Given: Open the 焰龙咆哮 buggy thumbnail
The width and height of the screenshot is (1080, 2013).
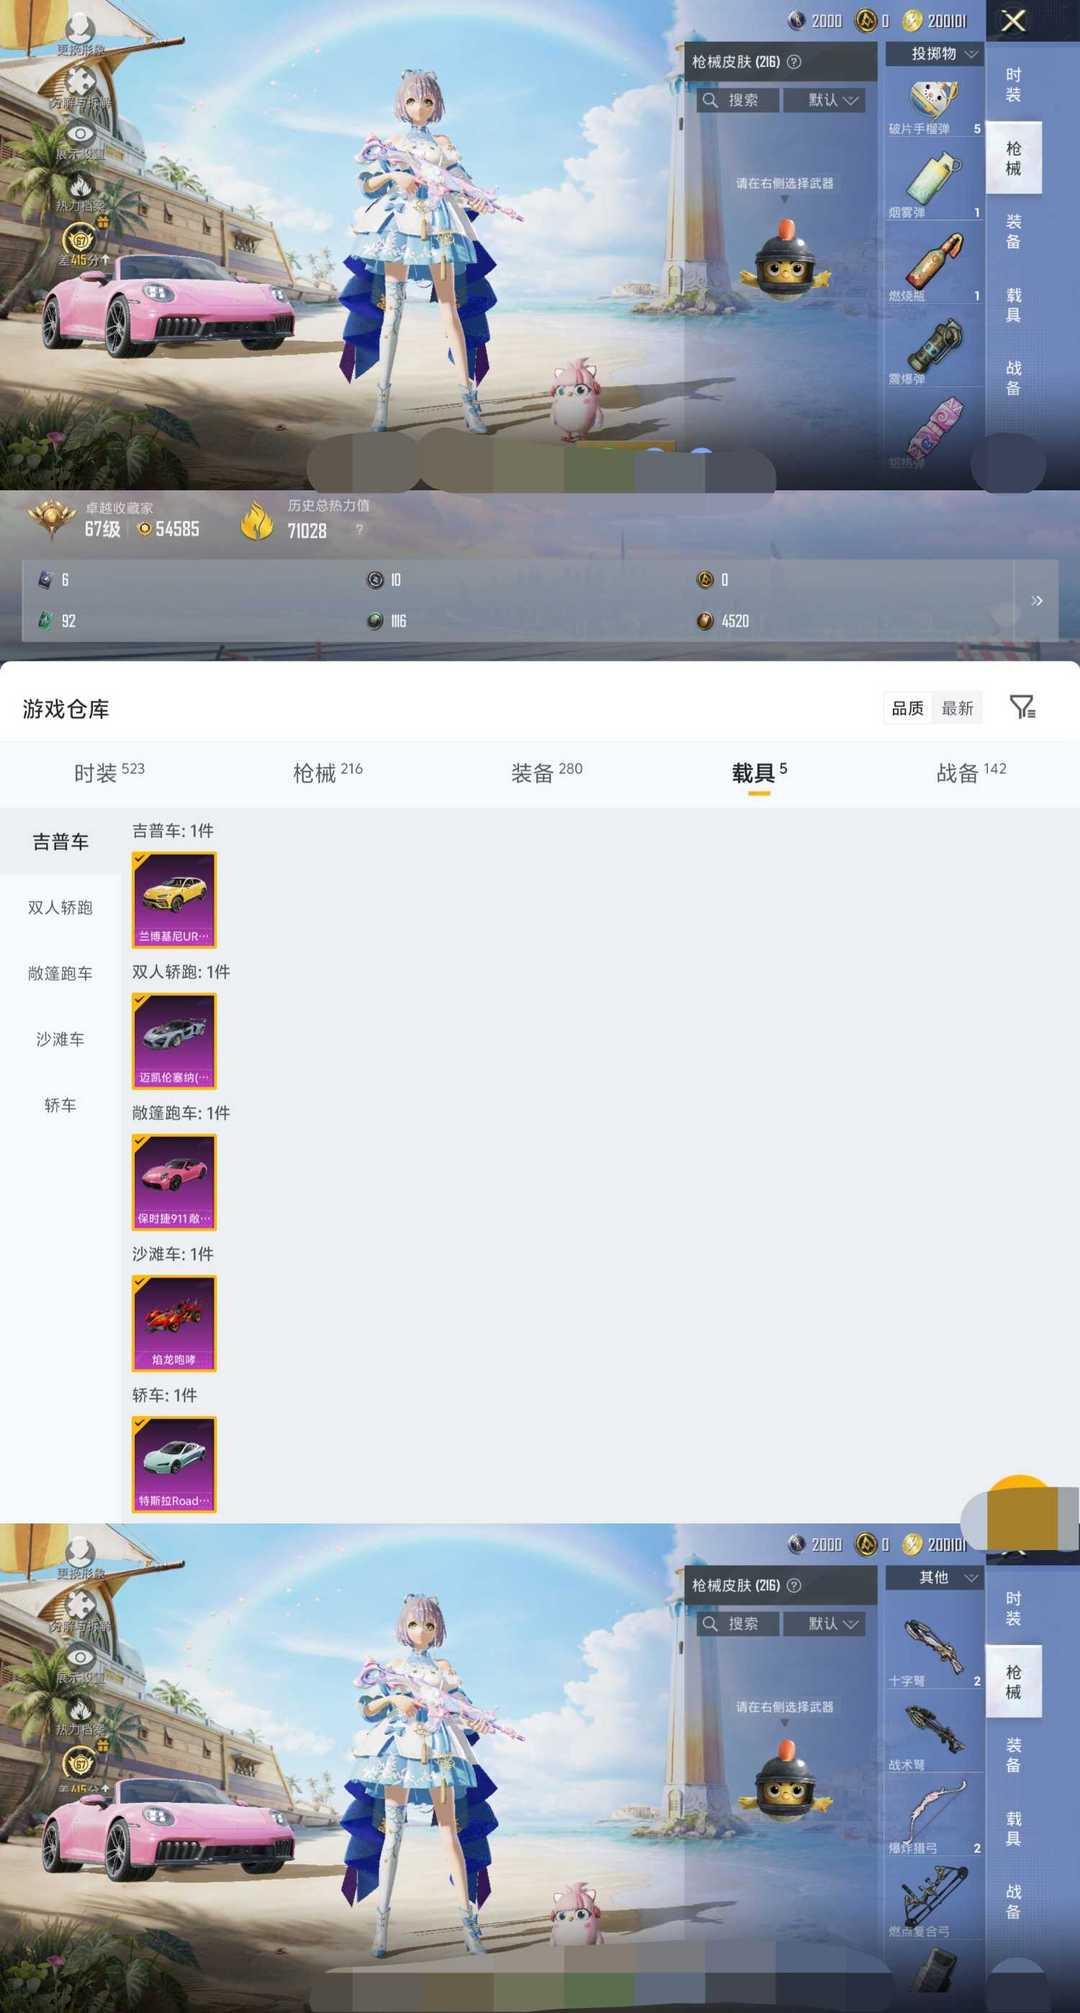Looking at the screenshot, I should point(174,1323).
